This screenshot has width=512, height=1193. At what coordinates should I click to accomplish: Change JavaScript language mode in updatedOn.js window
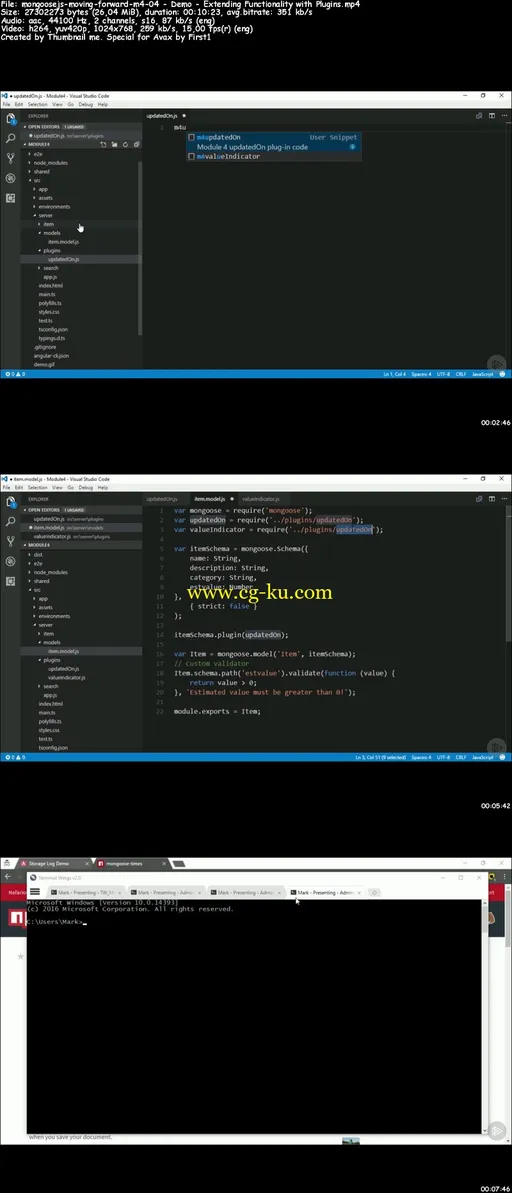pos(483,374)
